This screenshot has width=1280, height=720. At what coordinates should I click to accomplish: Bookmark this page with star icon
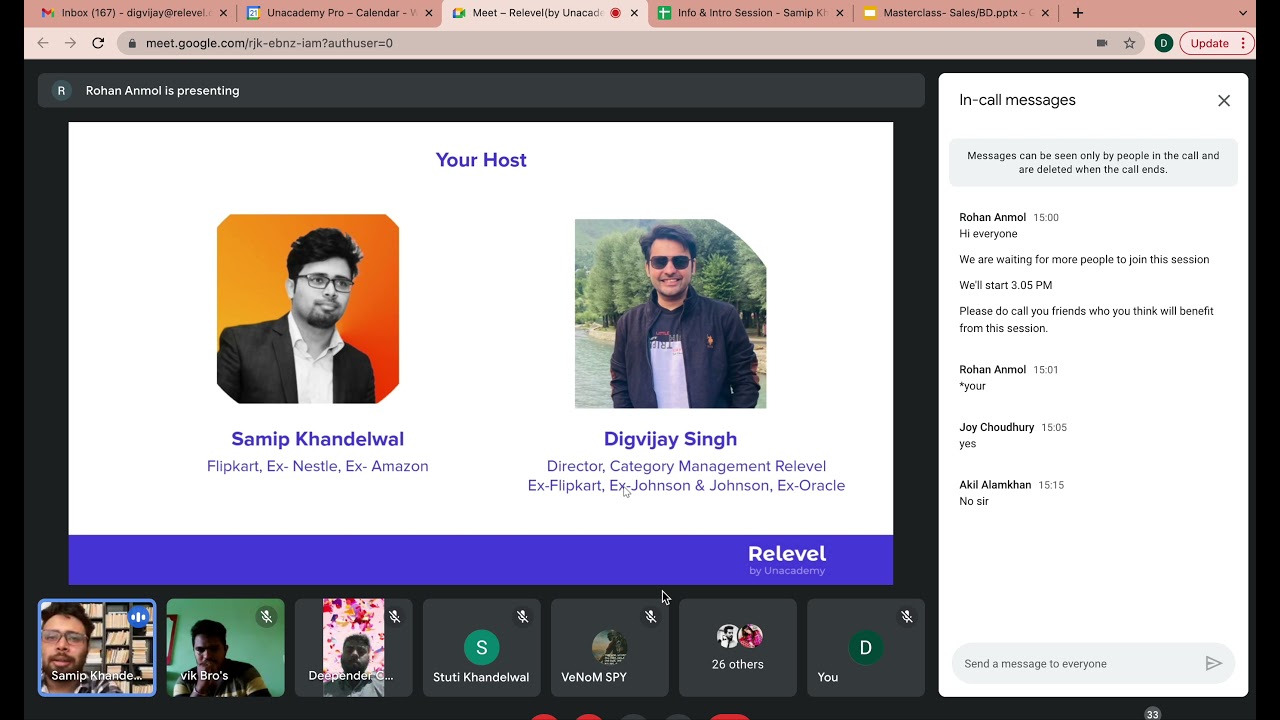click(x=1129, y=43)
